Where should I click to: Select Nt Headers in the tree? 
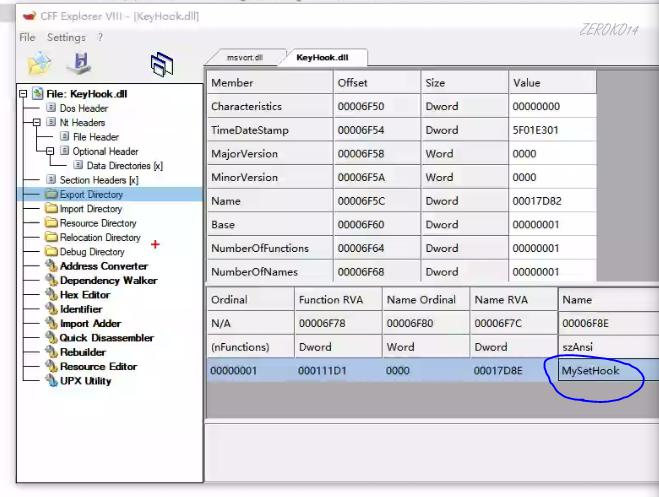(82, 123)
